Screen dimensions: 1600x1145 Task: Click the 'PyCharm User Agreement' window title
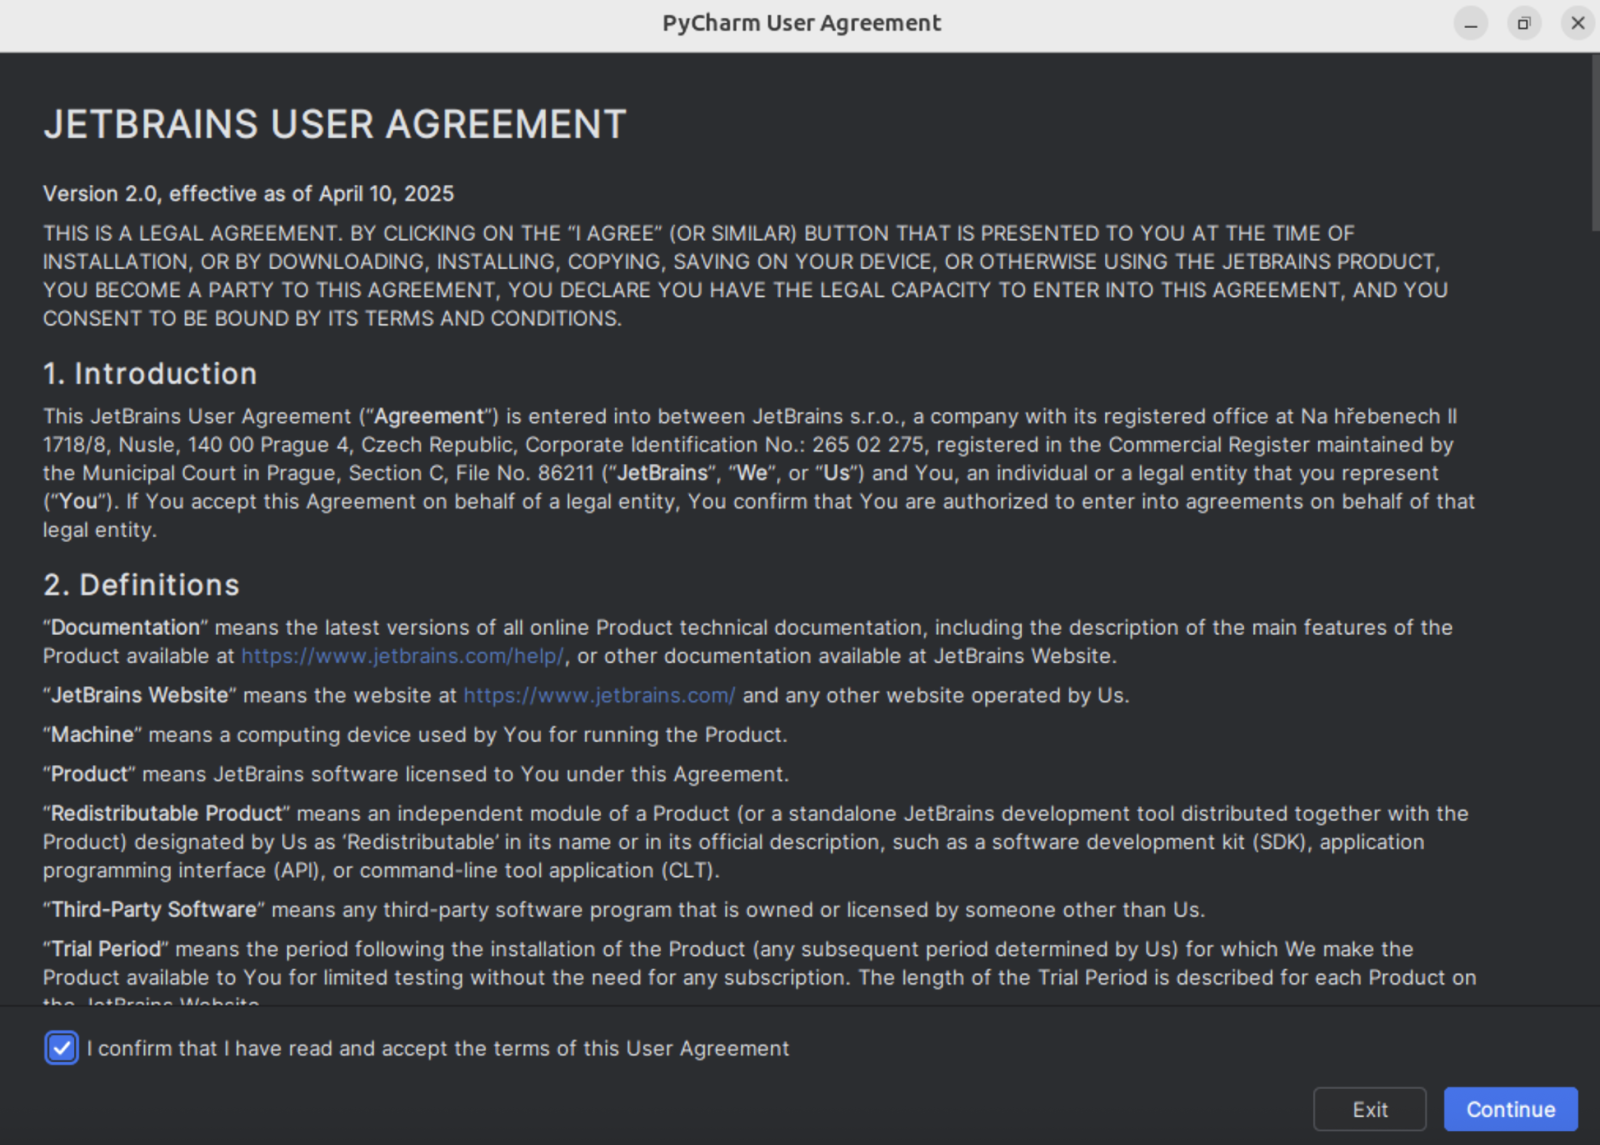tap(801, 23)
